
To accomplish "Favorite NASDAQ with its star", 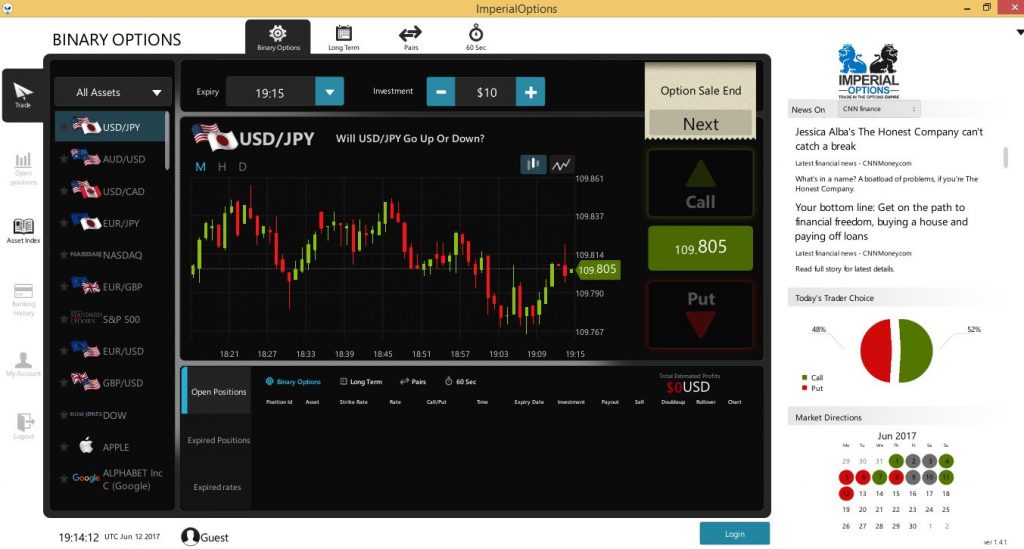I will 64,255.
